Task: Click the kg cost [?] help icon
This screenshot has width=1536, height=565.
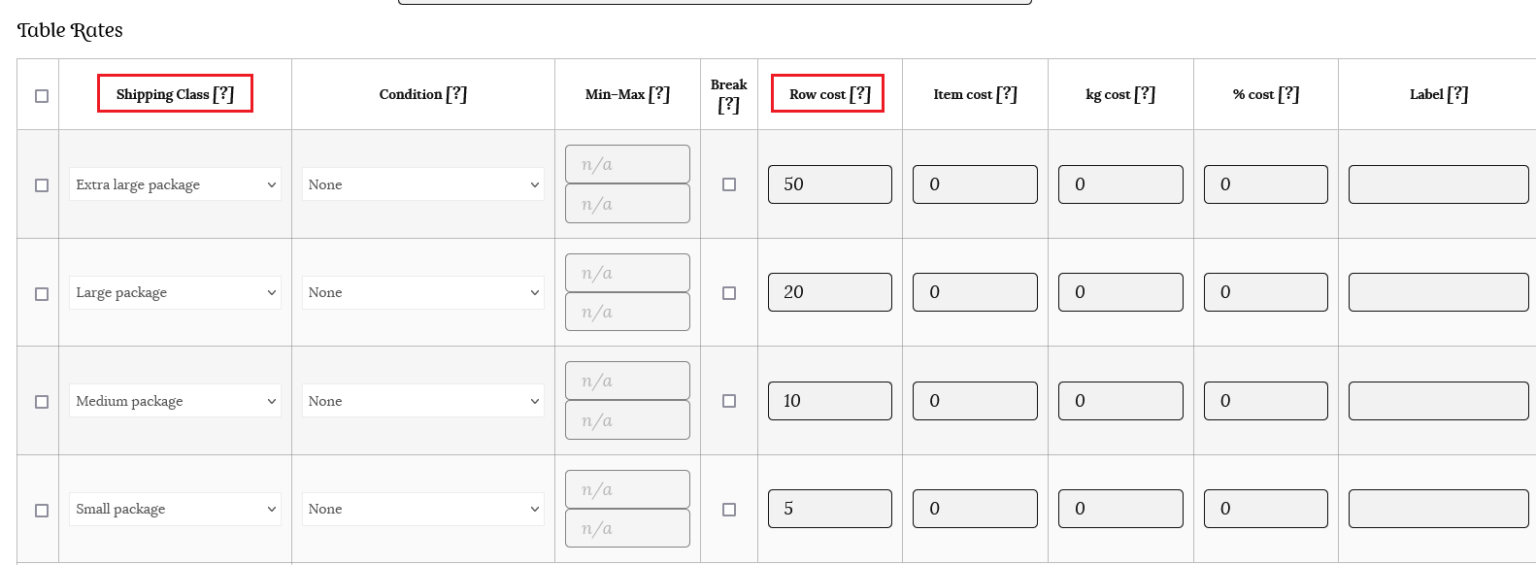Action: point(1145,95)
